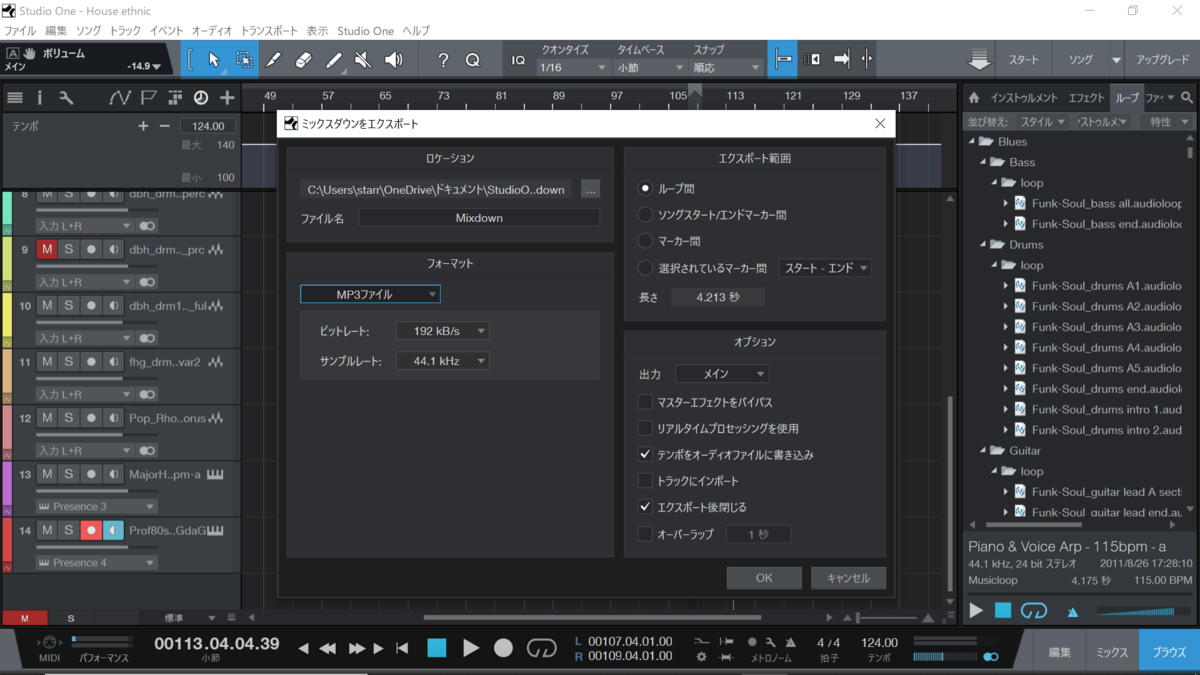This screenshot has height=675, width=1200.
Task: Pick the Eraser tool
Action: tap(304, 60)
